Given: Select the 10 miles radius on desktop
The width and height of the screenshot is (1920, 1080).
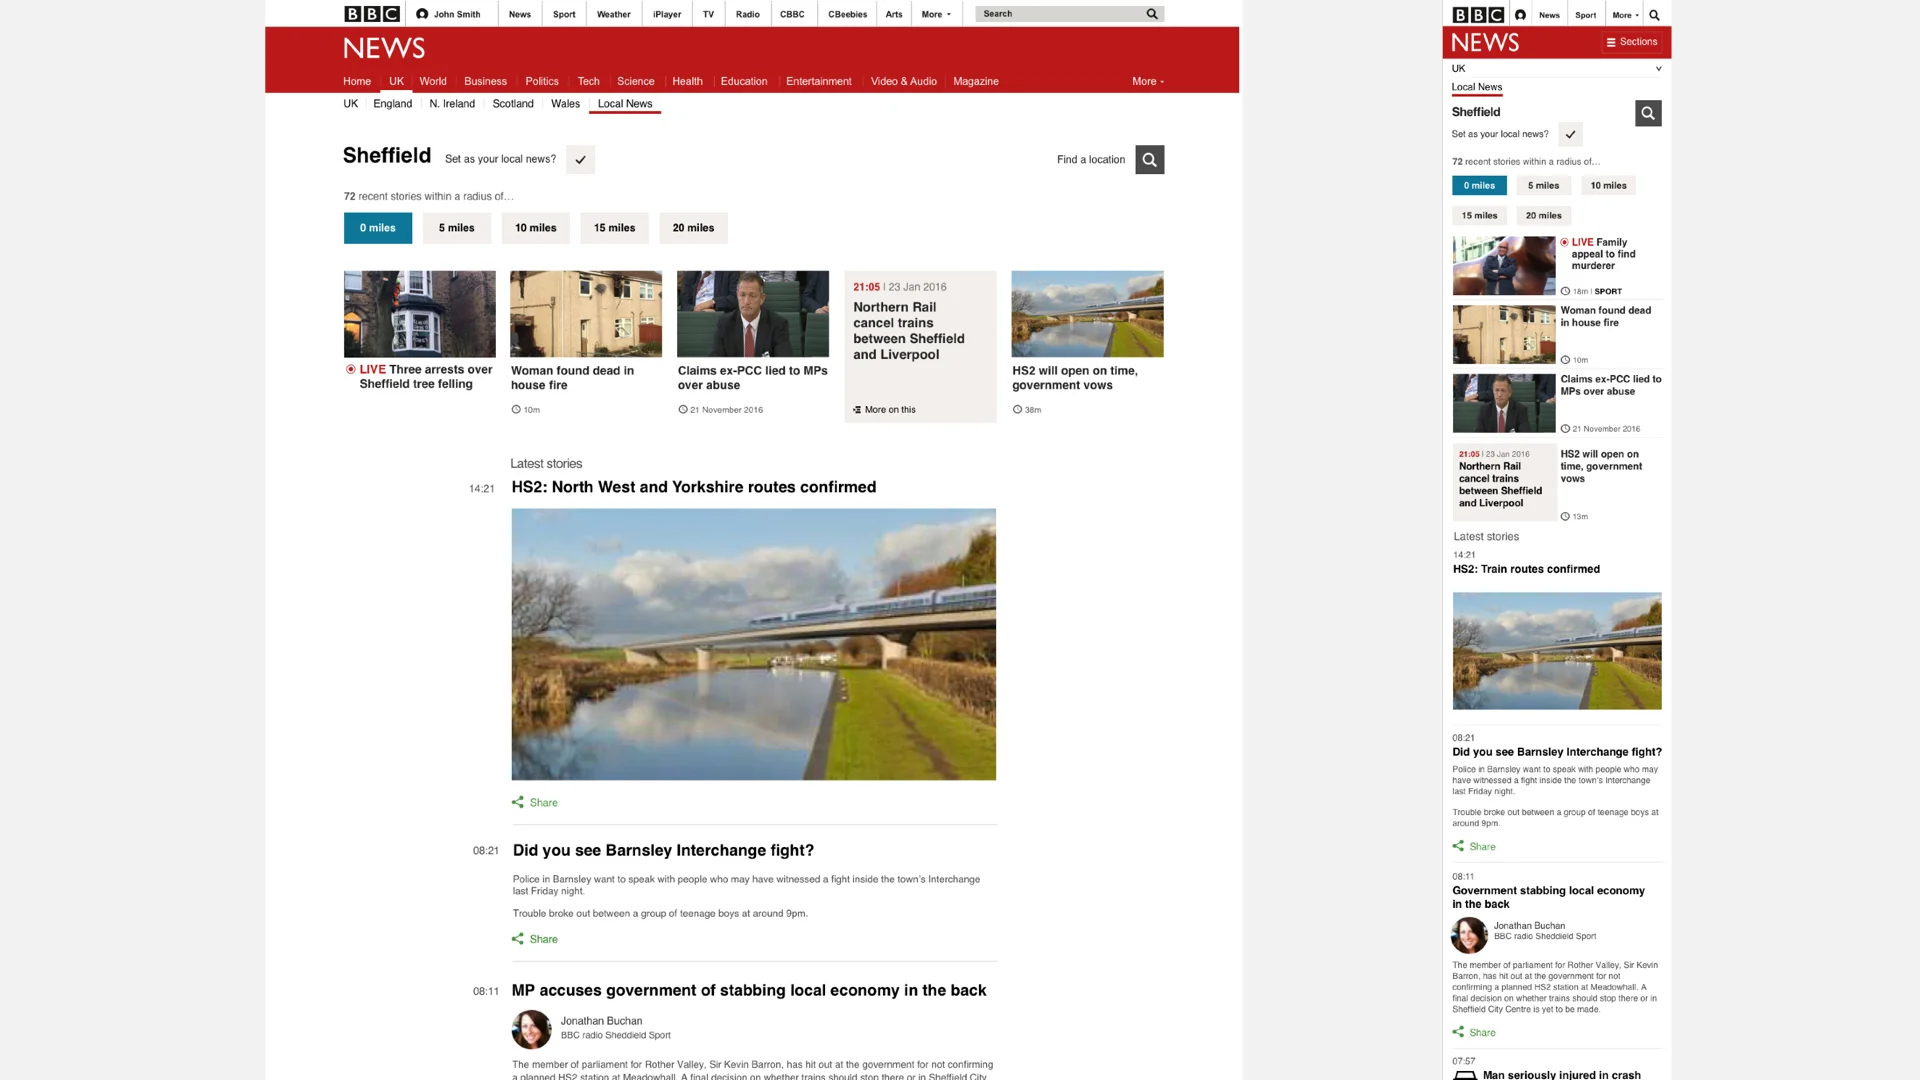Looking at the screenshot, I should coord(536,228).
